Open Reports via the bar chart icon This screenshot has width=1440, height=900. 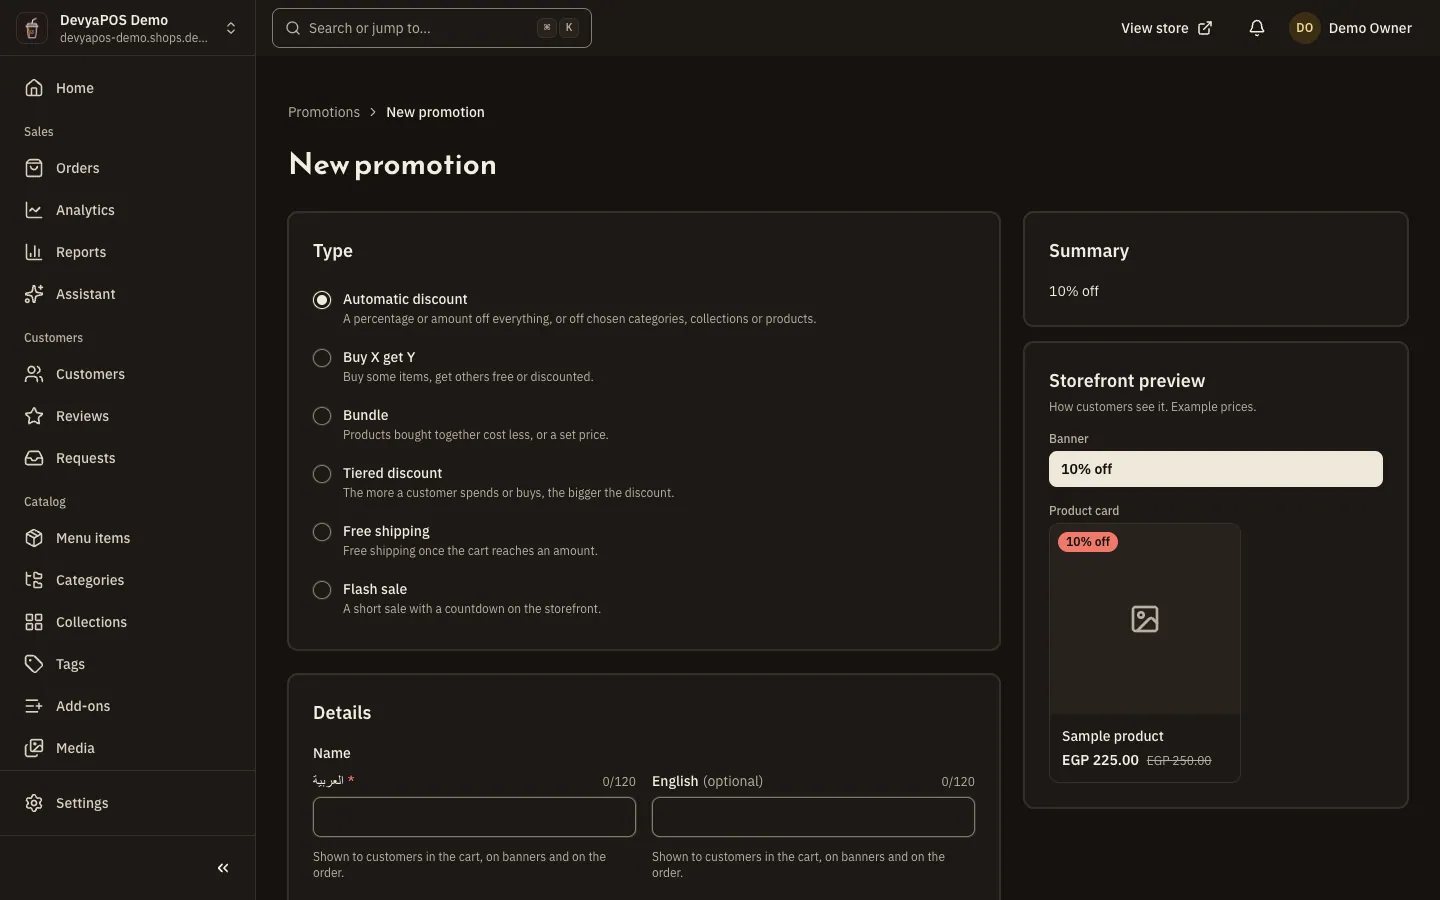click(34, 252)
